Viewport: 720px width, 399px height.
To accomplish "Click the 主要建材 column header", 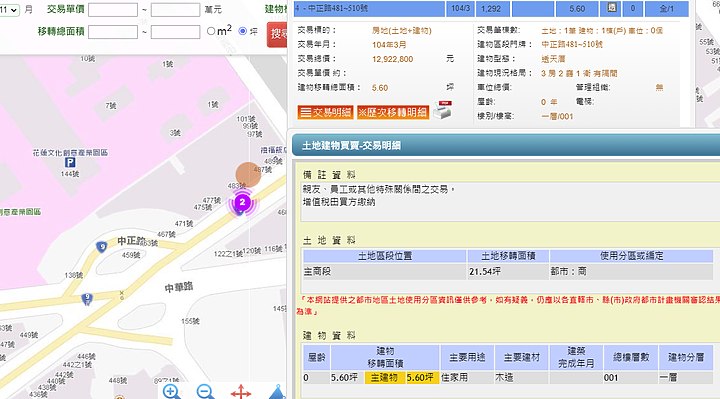I will pos(522,357).
